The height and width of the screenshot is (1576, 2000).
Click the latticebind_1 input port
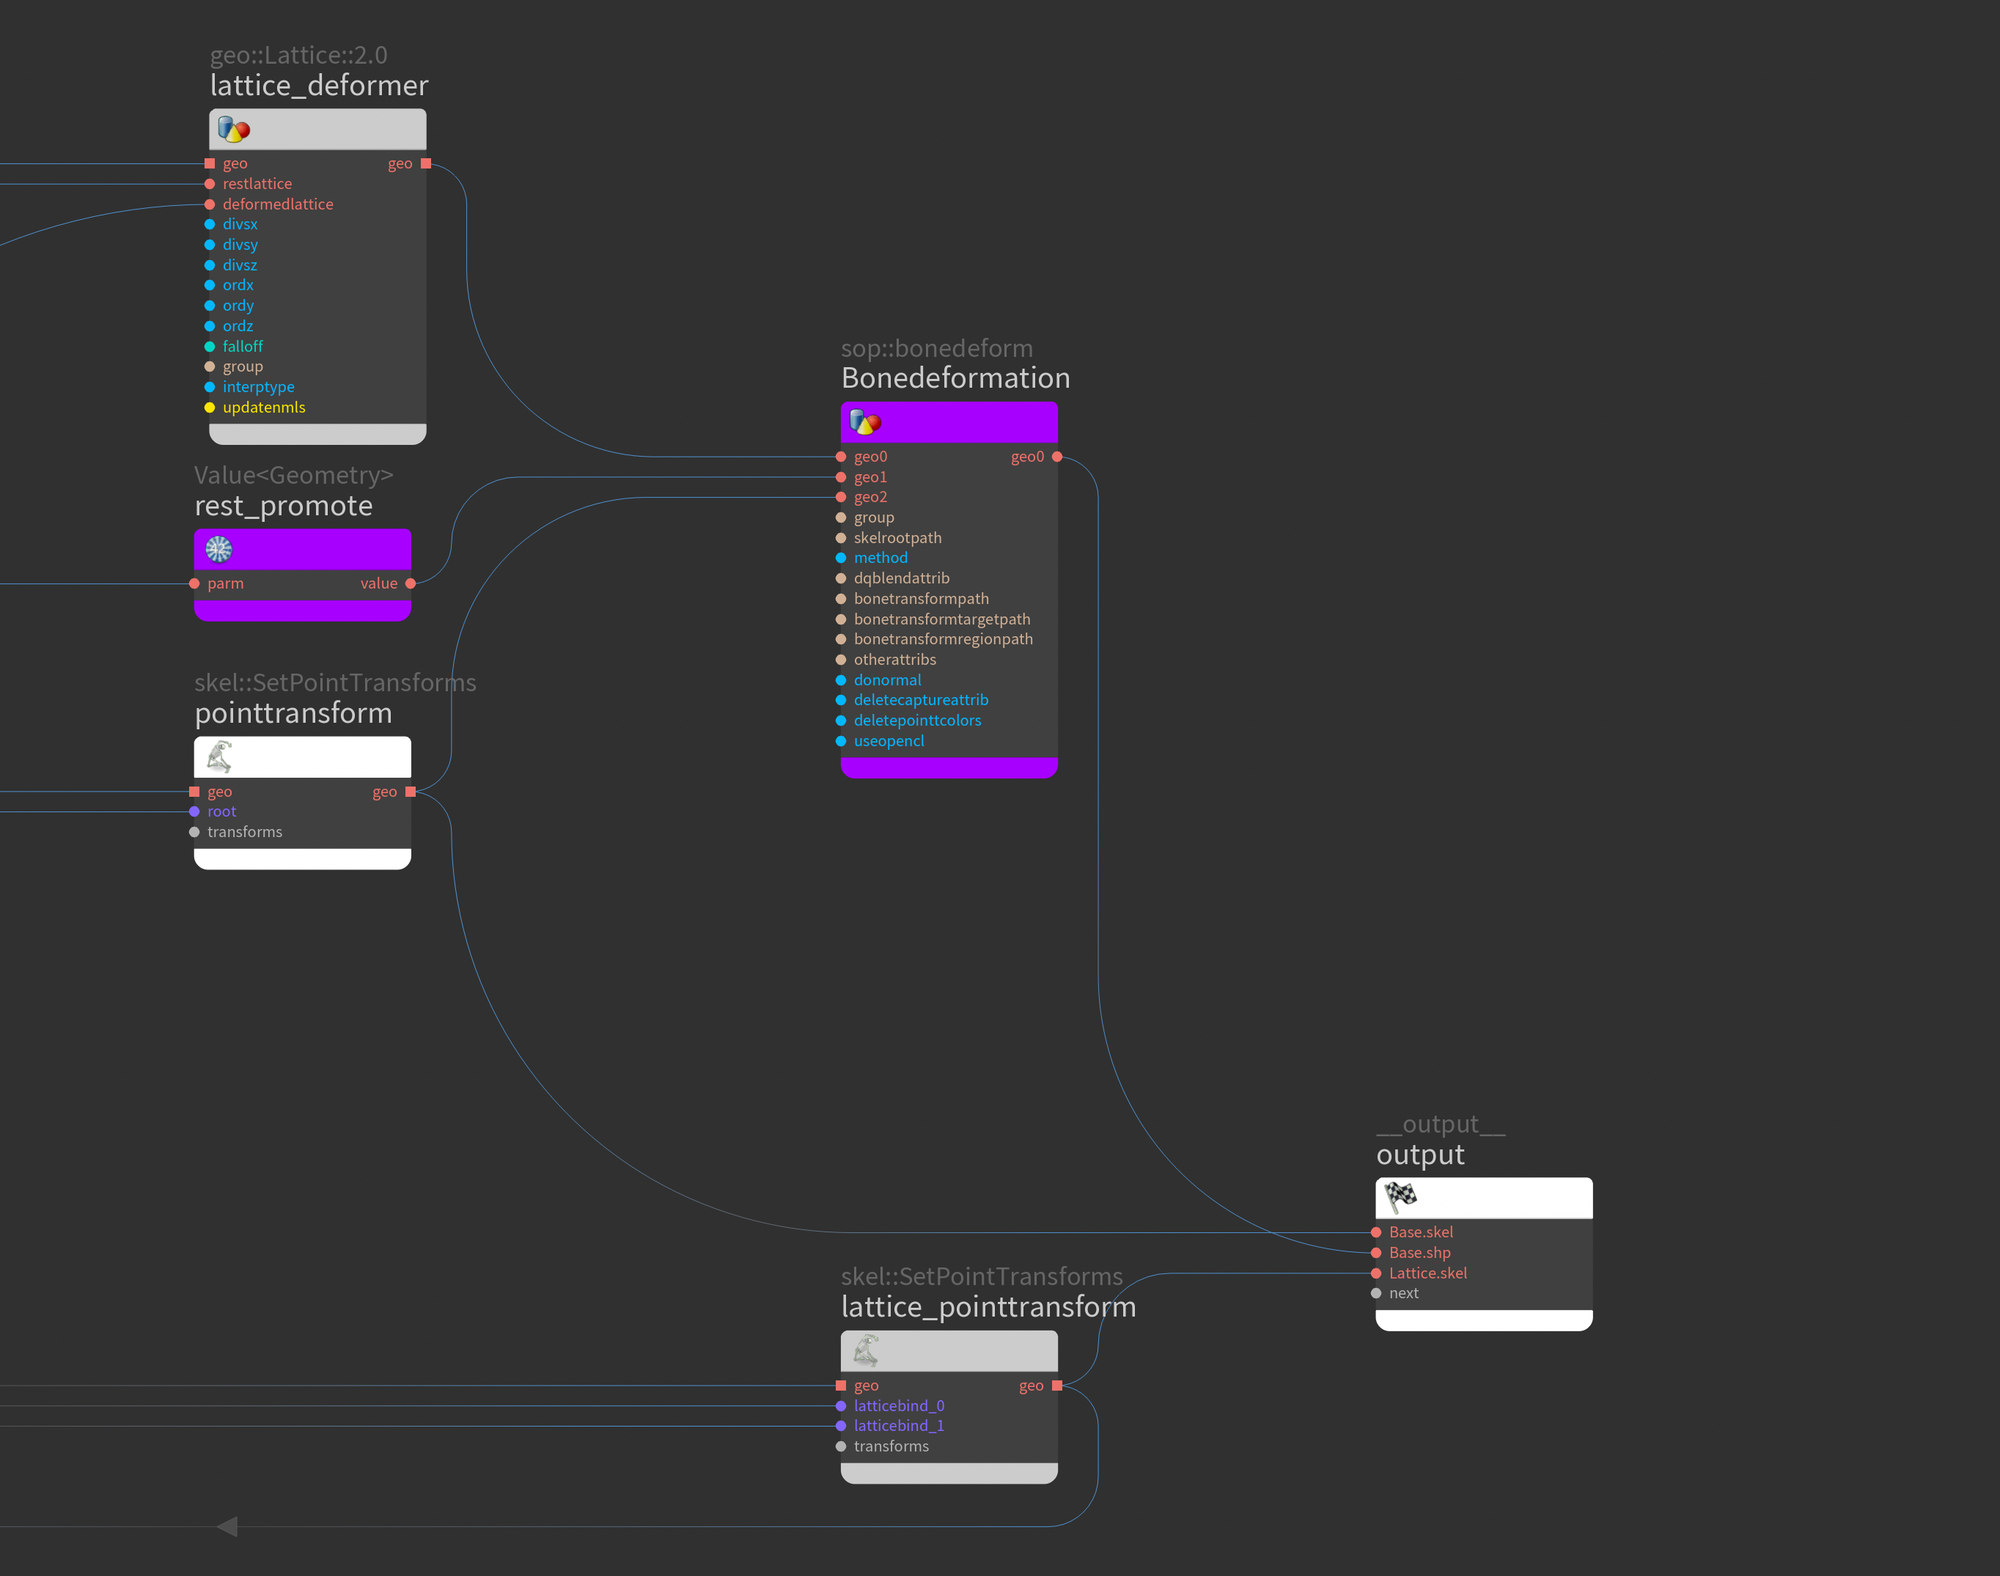point(841,1426)
